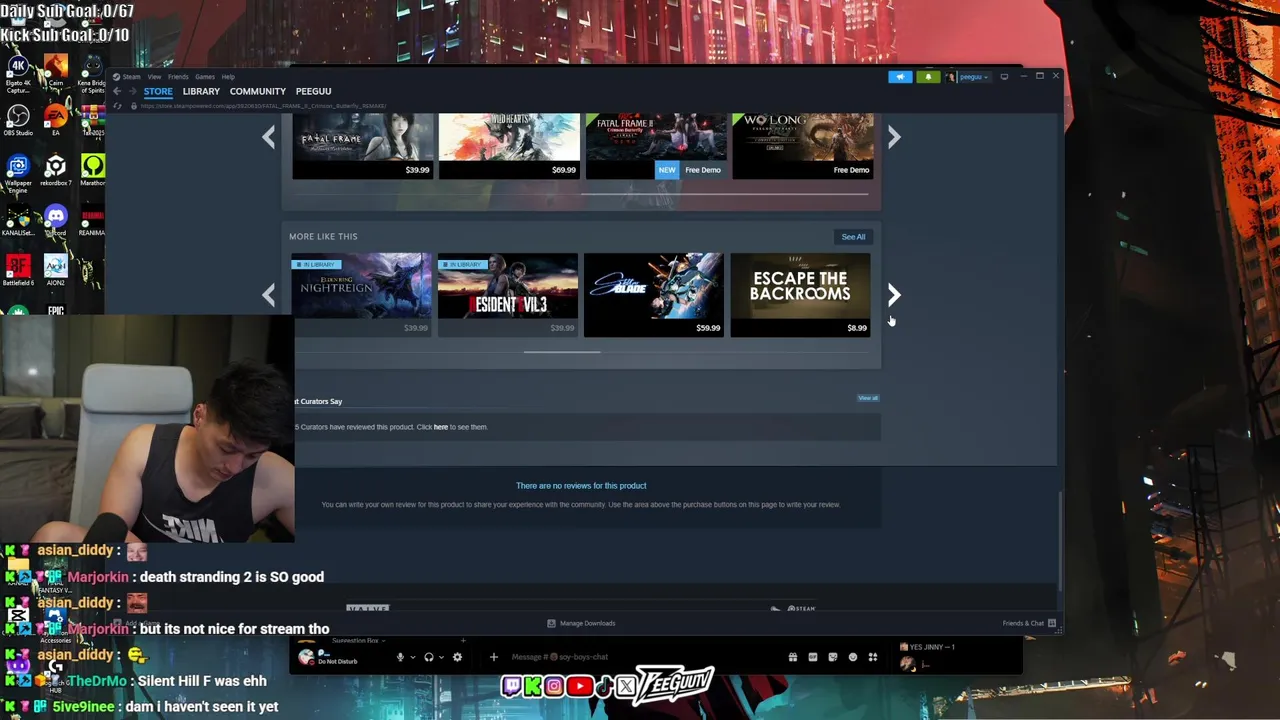Click View all in Curators section
1280x720 pixels.
[x=868, y=398]
